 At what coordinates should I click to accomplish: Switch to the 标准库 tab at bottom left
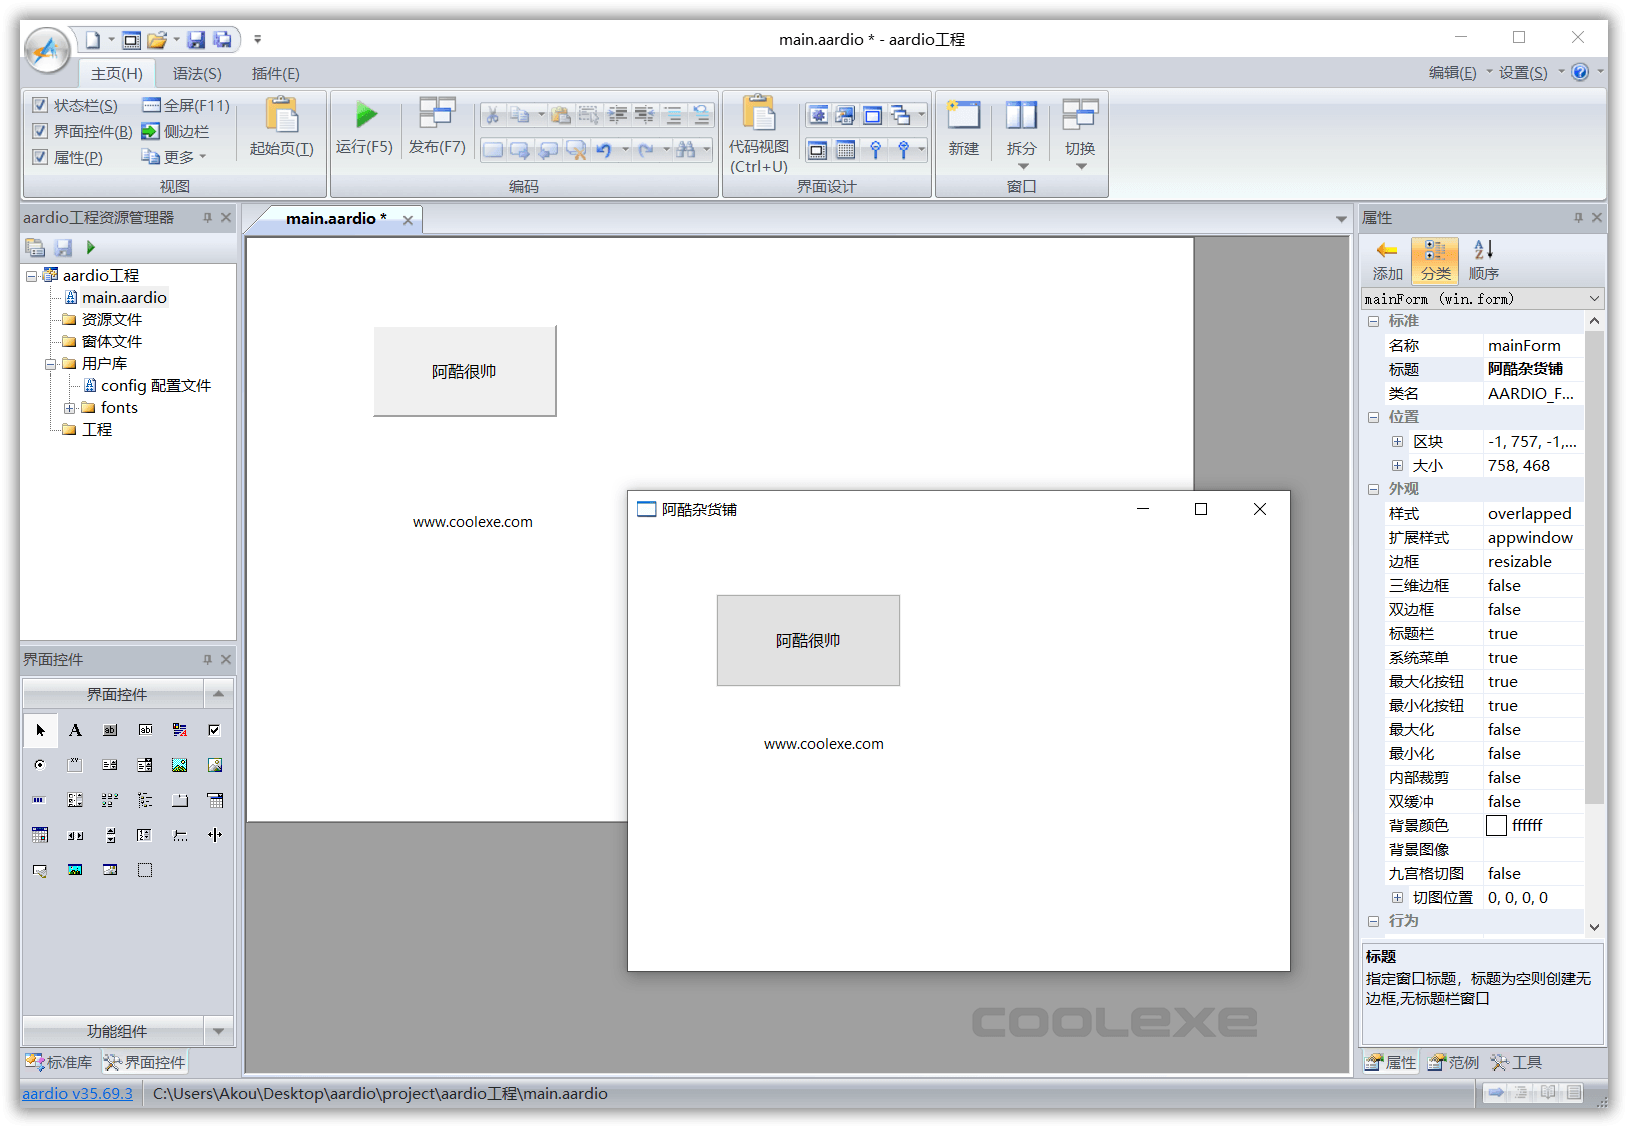pos(59,1062)
